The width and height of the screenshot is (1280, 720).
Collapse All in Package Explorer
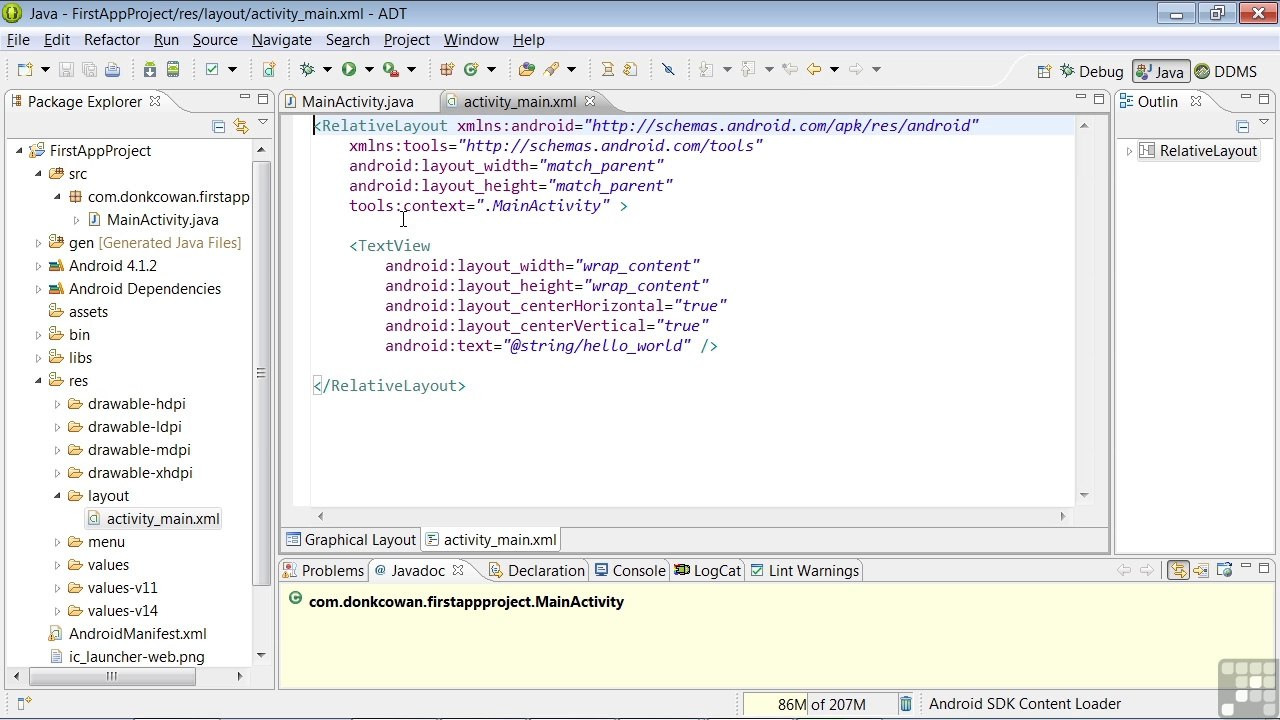[218, 126]
